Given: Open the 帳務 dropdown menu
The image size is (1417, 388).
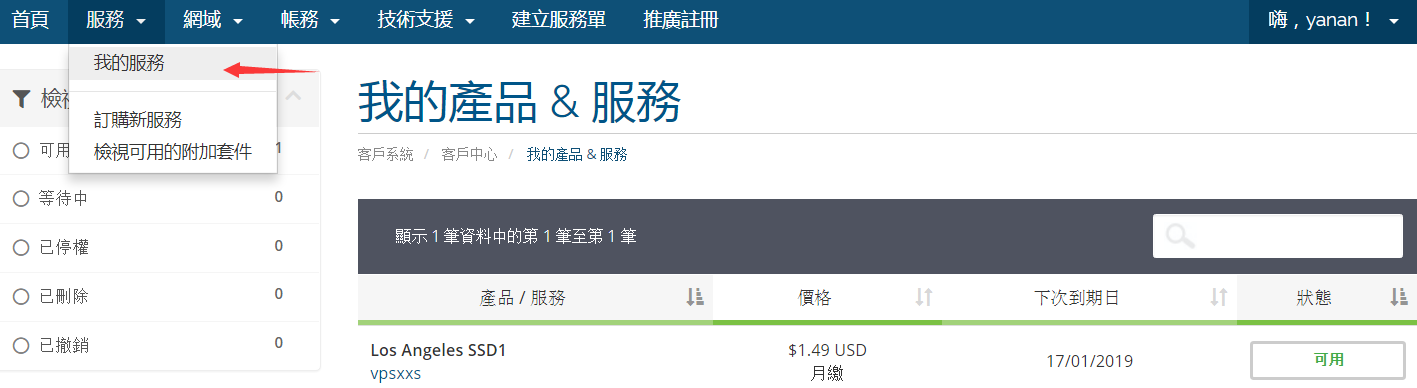Looking at the screenshot, I should pos(310,20).
